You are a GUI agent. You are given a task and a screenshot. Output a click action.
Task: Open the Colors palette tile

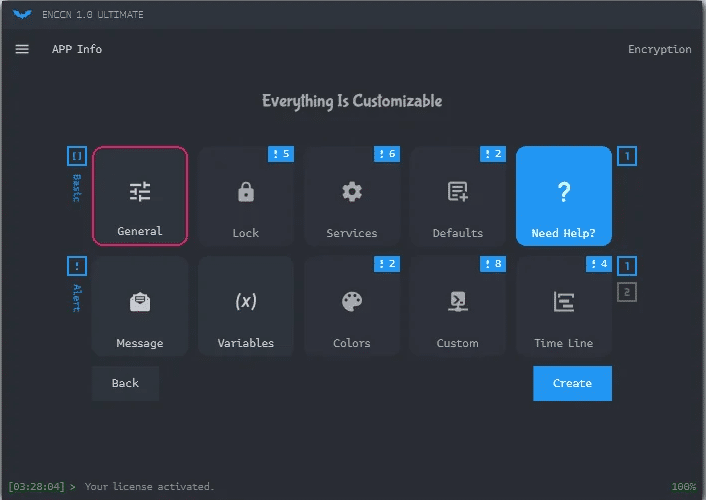(x=352, y=306)
